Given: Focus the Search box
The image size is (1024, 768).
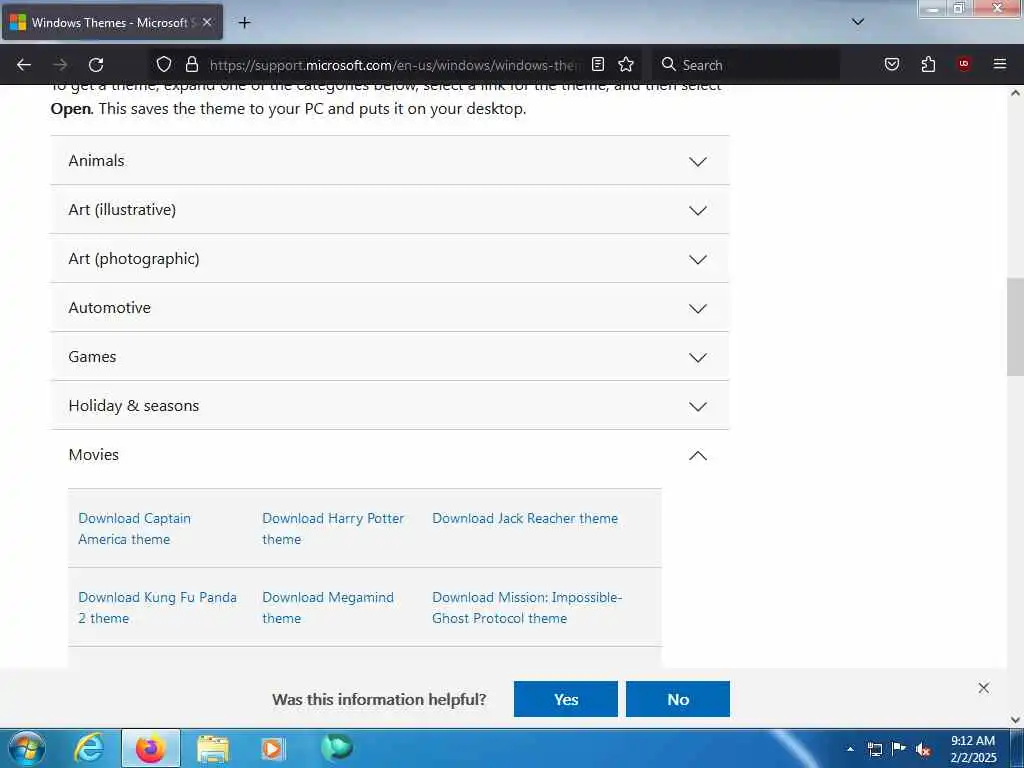Looking at the screenshot, I should [x=746, y=65].
